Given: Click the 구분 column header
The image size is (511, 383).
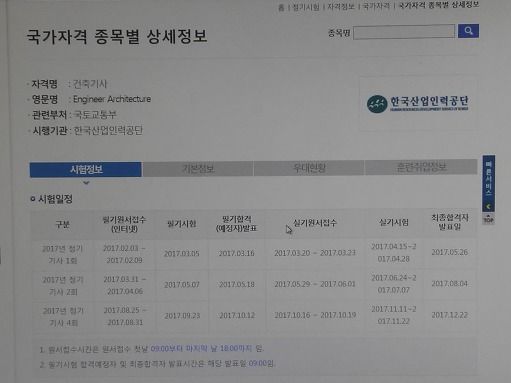Looking at the screenshot, I should [x=62, y=224].
